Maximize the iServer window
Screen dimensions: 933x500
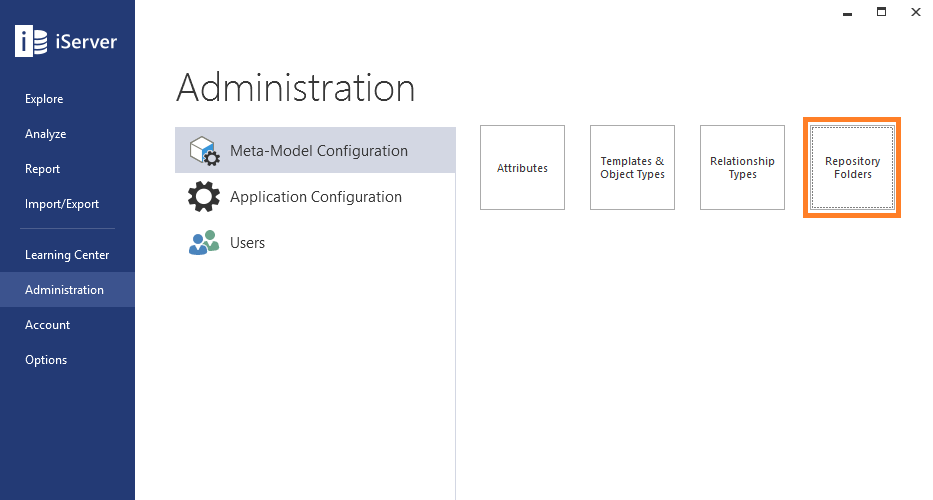881,12
